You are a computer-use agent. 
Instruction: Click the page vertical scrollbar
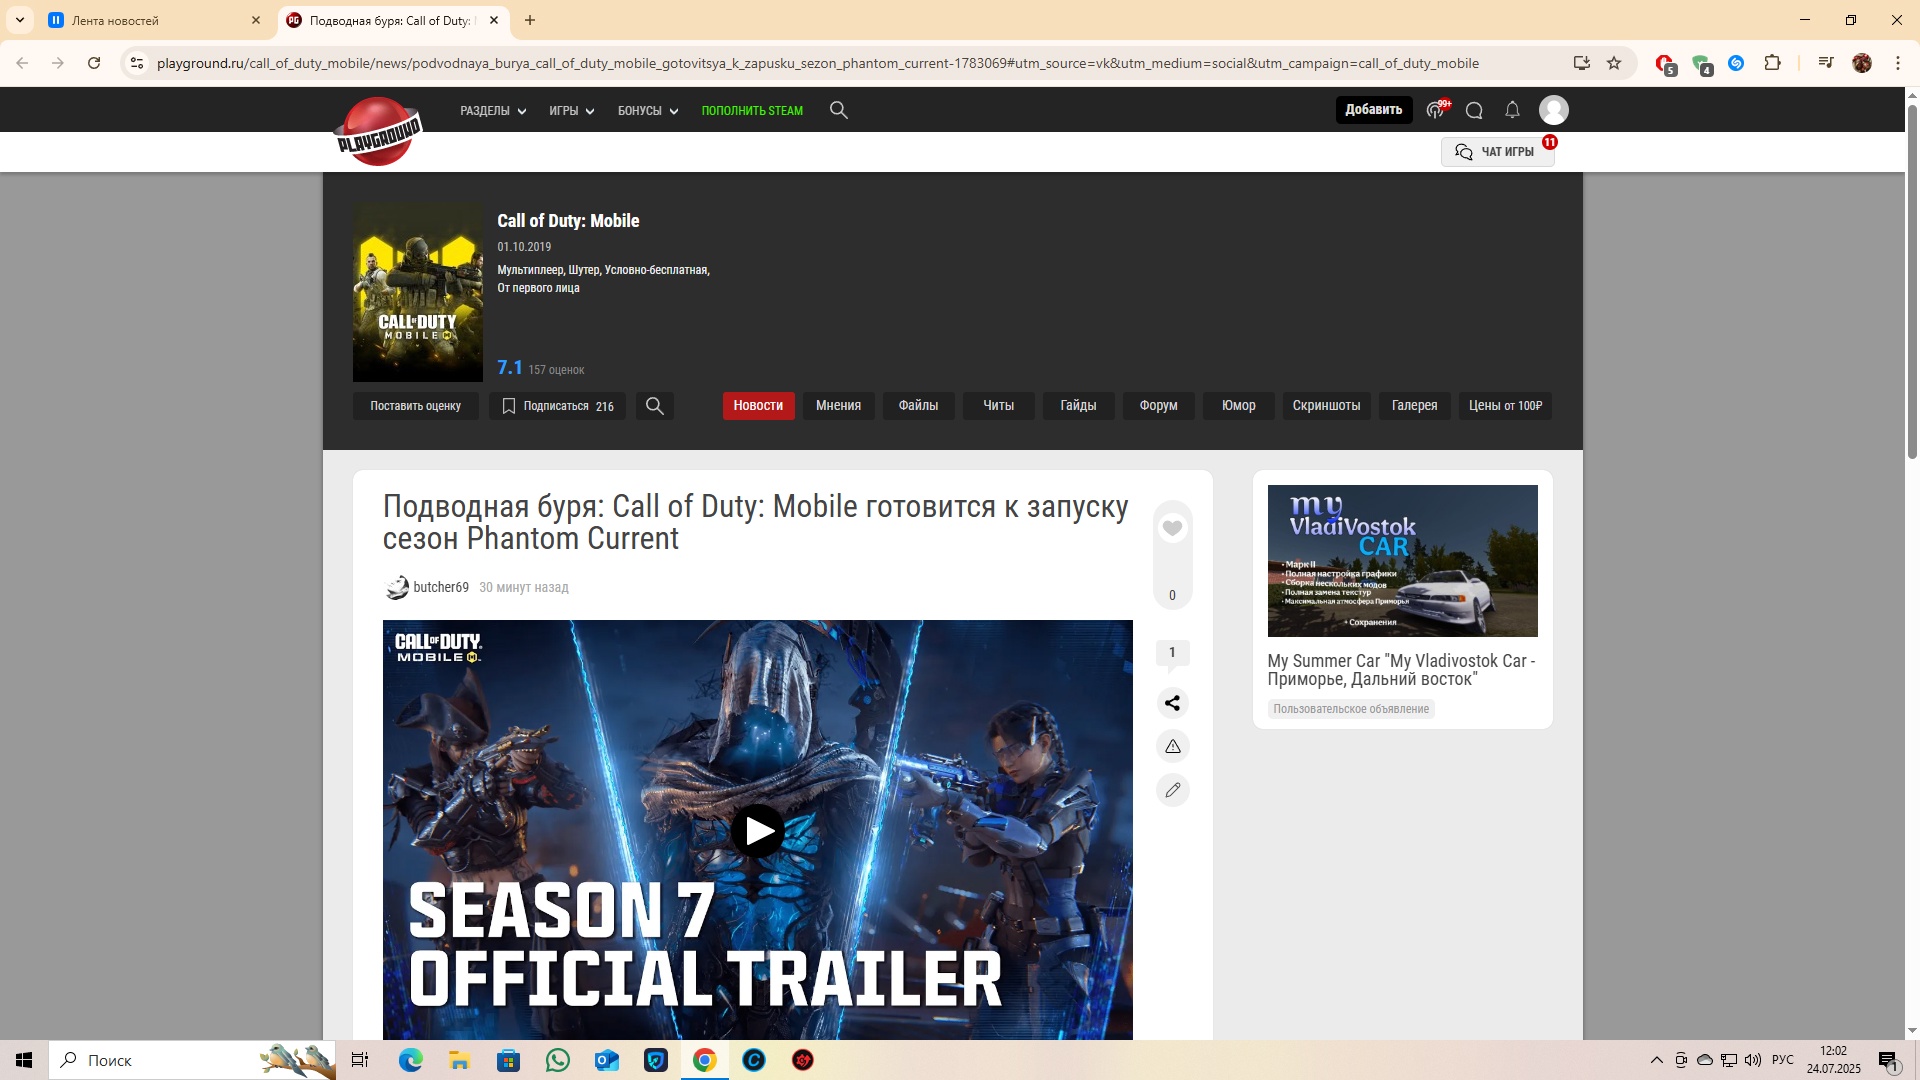[x=1912, y=280]
